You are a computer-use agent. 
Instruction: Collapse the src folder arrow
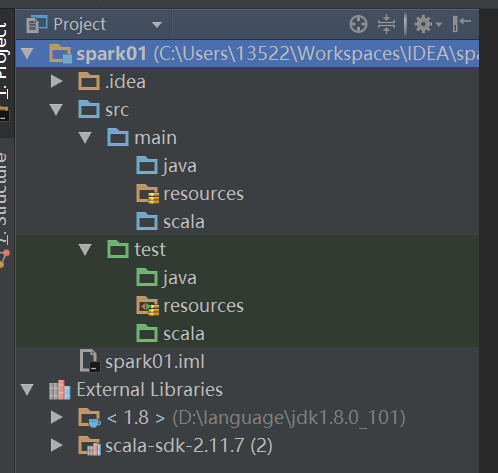coord(56,110)
